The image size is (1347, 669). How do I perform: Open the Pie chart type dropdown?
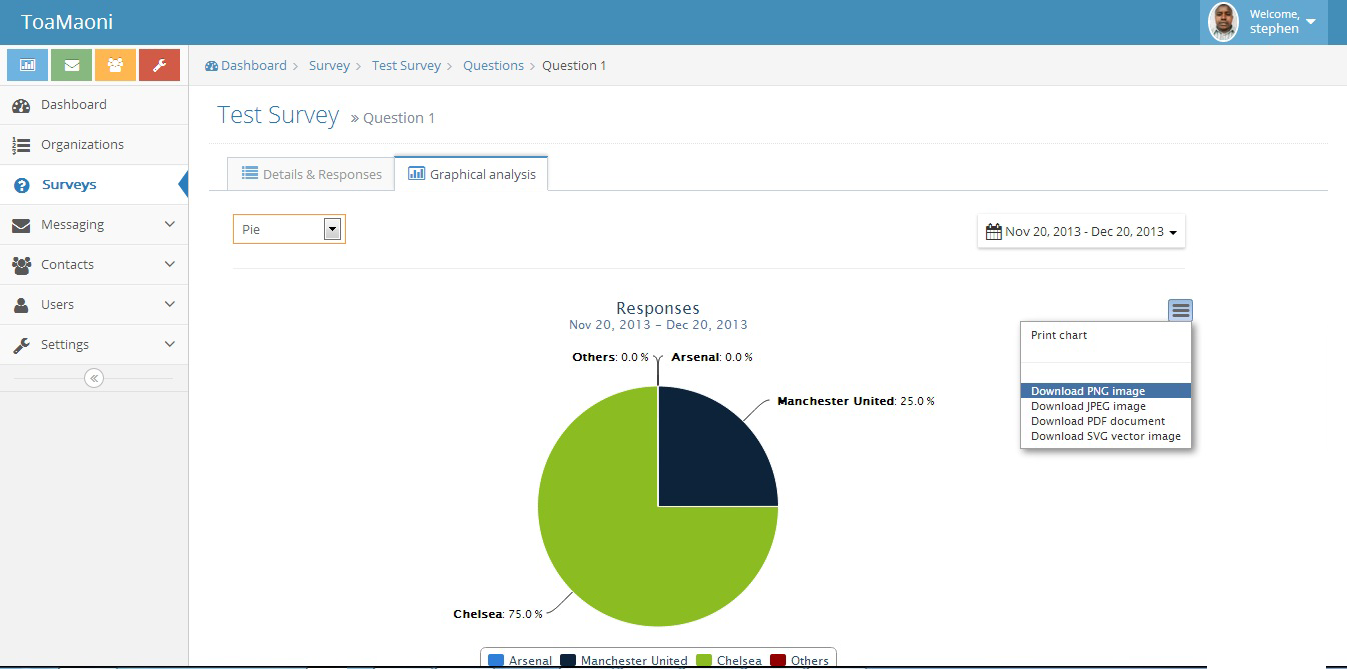289,229
